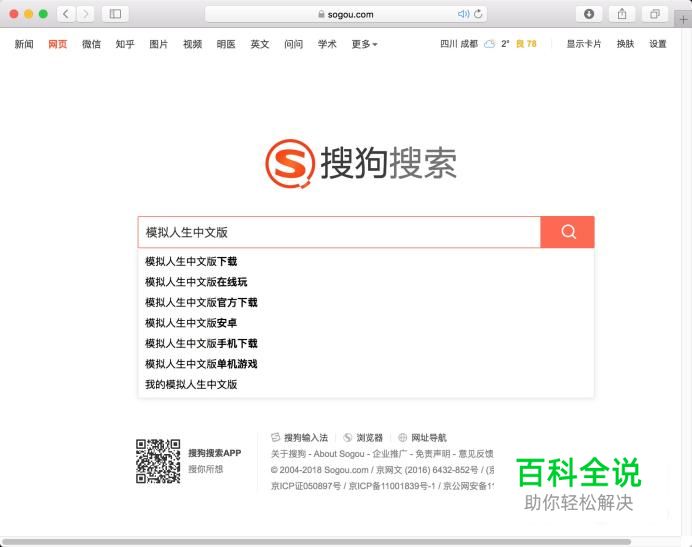Viewport: 692px width, 547px height.
Task: Open the 浏览器 footer link
Action: [363, 438]
